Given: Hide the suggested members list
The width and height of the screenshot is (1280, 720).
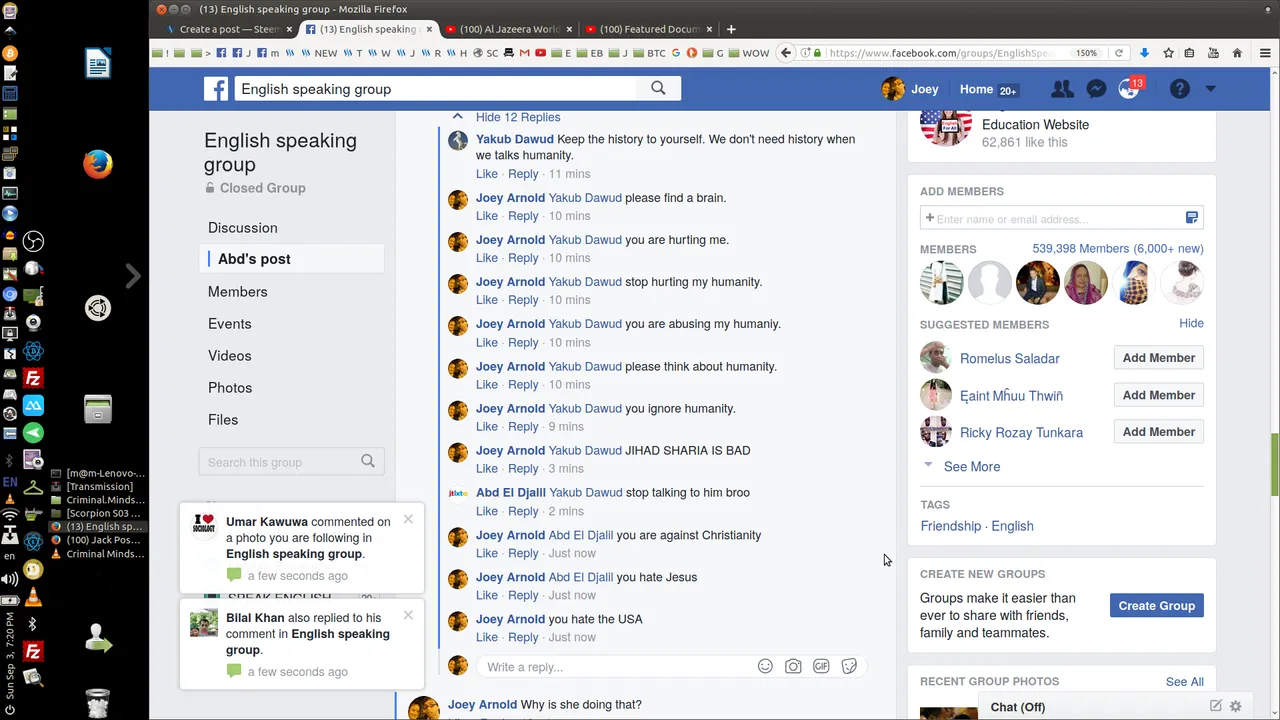Looking at the screenshot, I should (1191, 323).
